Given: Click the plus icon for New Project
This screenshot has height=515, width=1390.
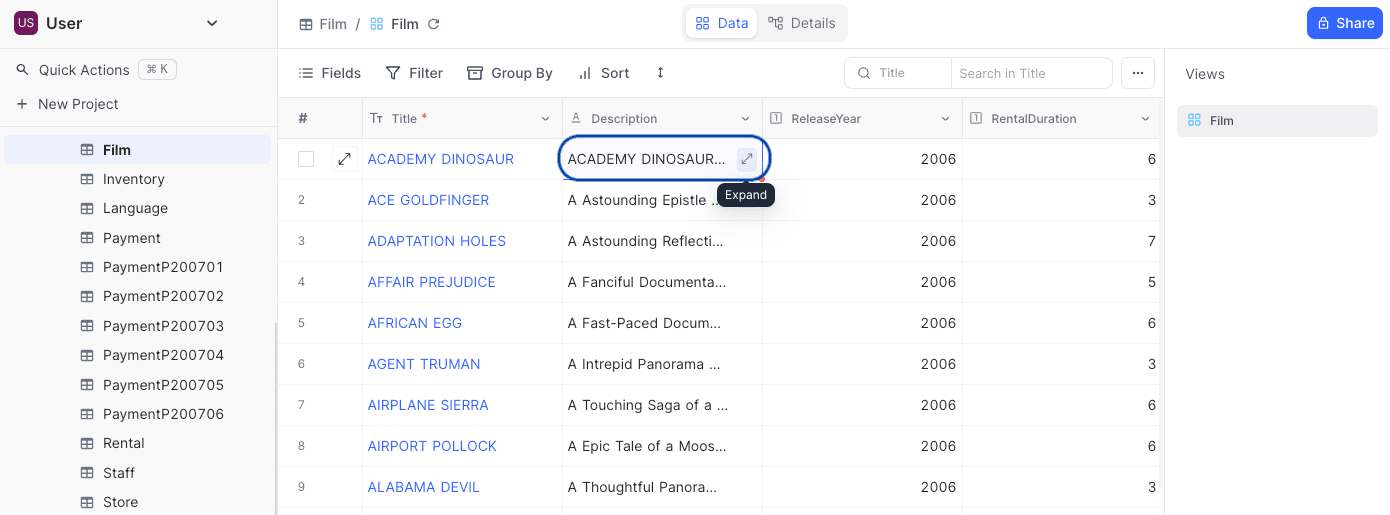Looking at the screenshot, I should 22,104.
